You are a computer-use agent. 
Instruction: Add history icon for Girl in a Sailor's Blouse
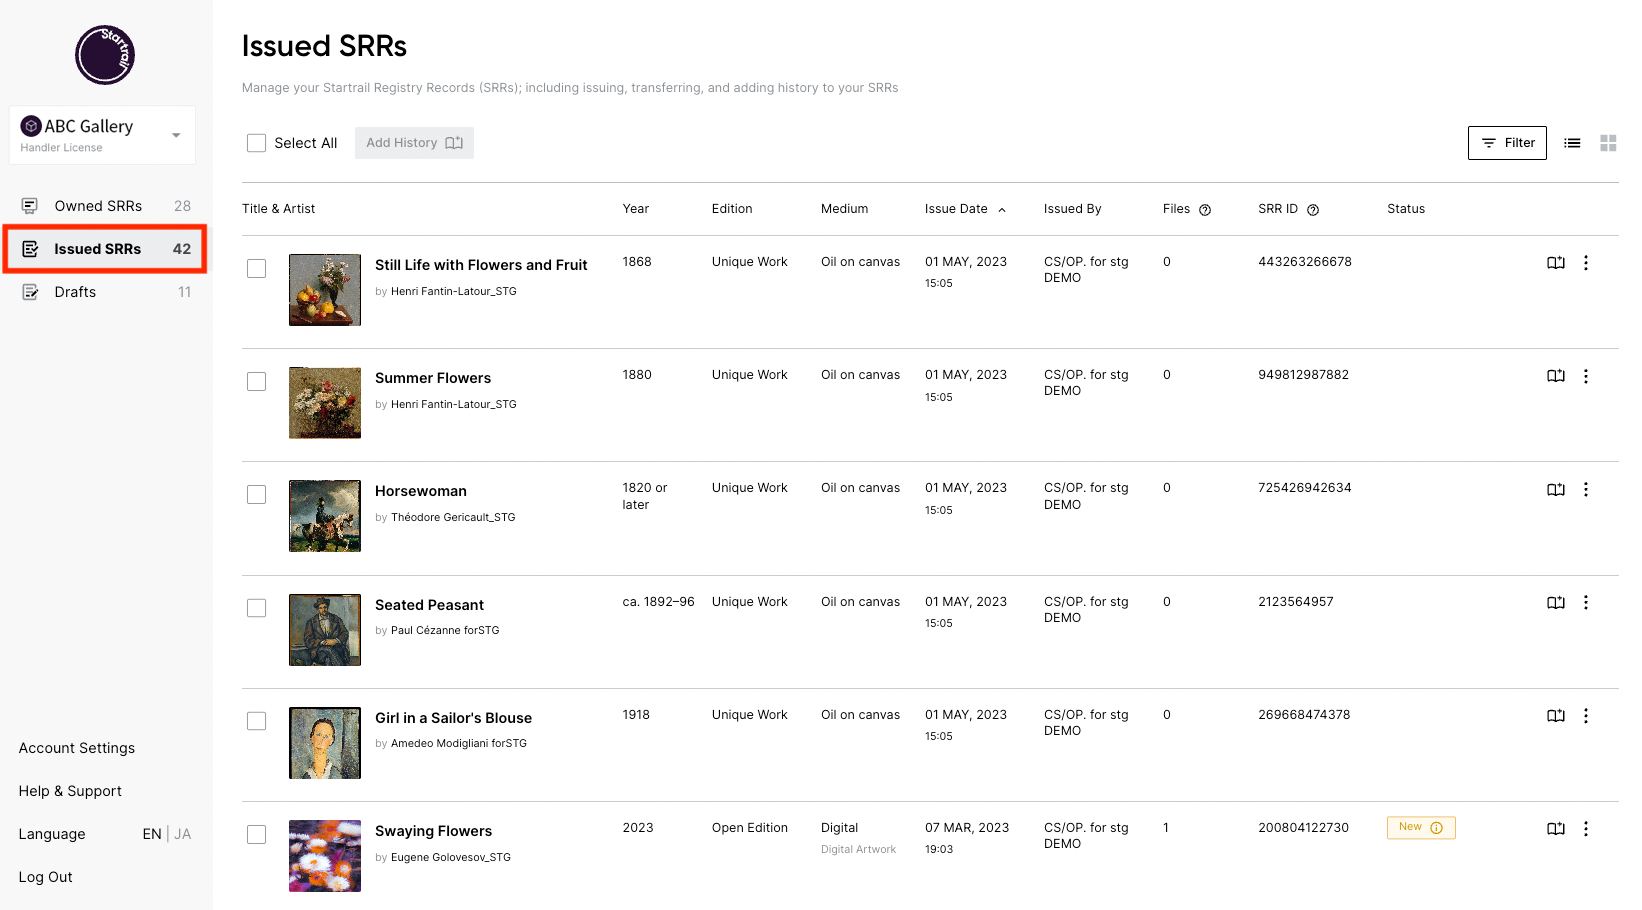(x=1556, y=716)
